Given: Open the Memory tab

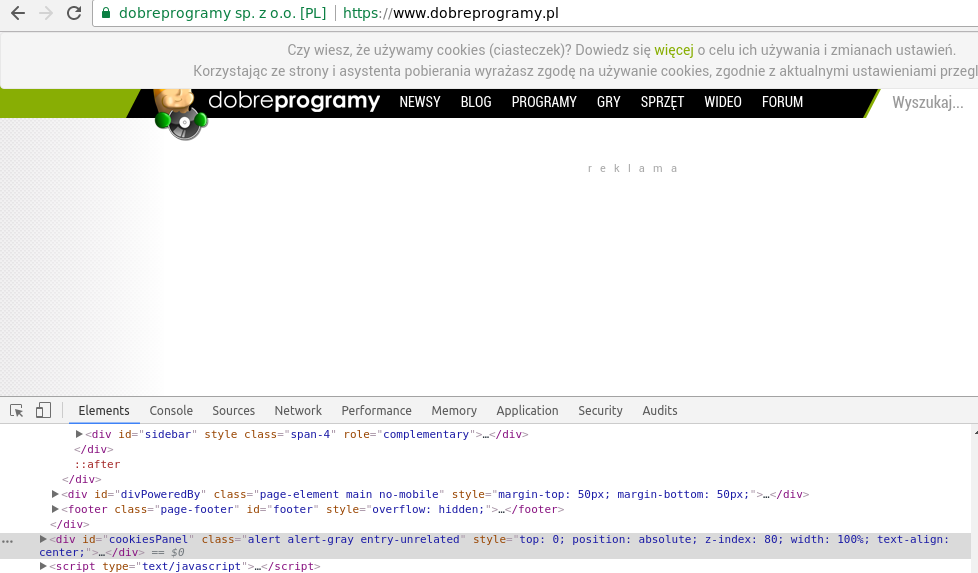Looking at the screenshot, I should pyautogui.click(x=454, y=410).
